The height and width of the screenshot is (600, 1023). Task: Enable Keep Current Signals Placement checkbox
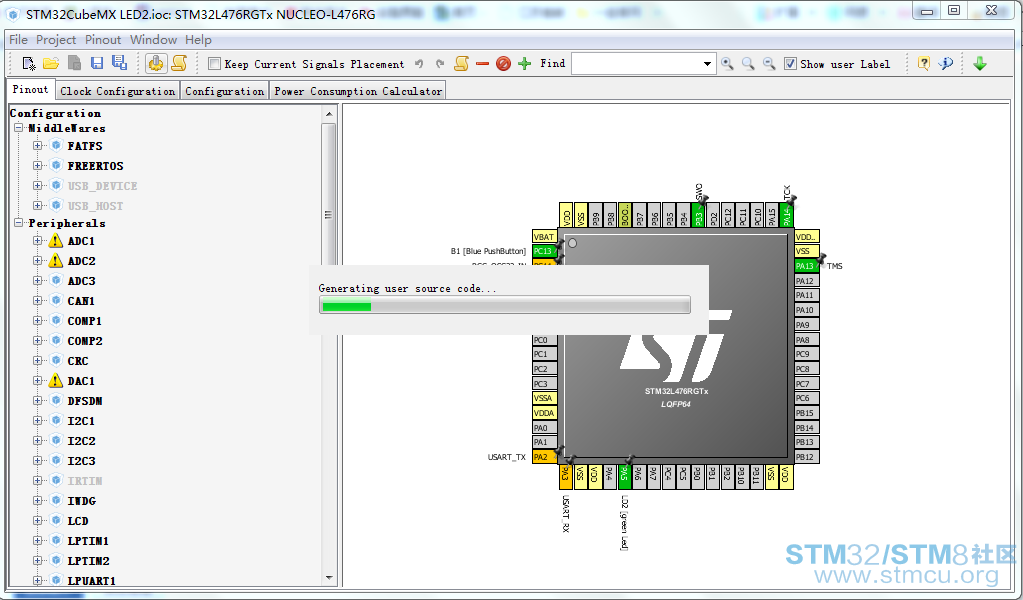click(214, 63)
